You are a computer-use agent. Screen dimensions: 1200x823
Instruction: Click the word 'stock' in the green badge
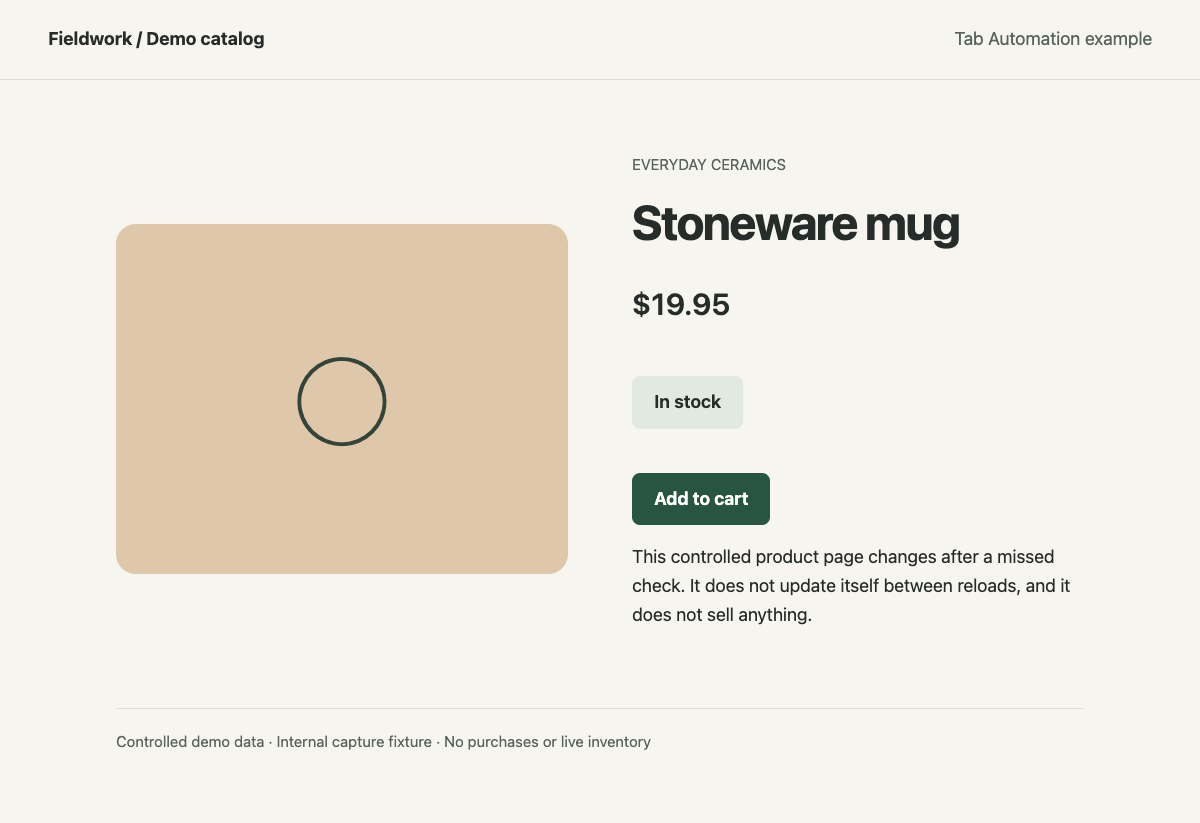point(697,402)
